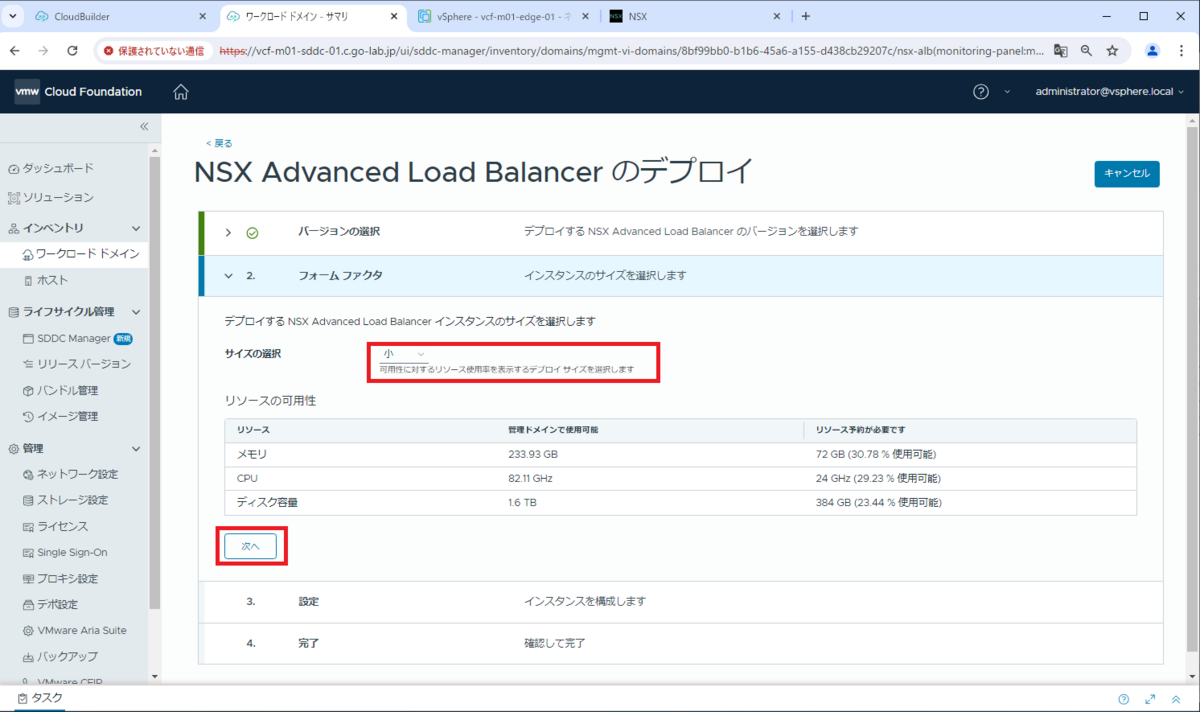
Task: Open step 4 完了 row
Action: pos(681,643)
